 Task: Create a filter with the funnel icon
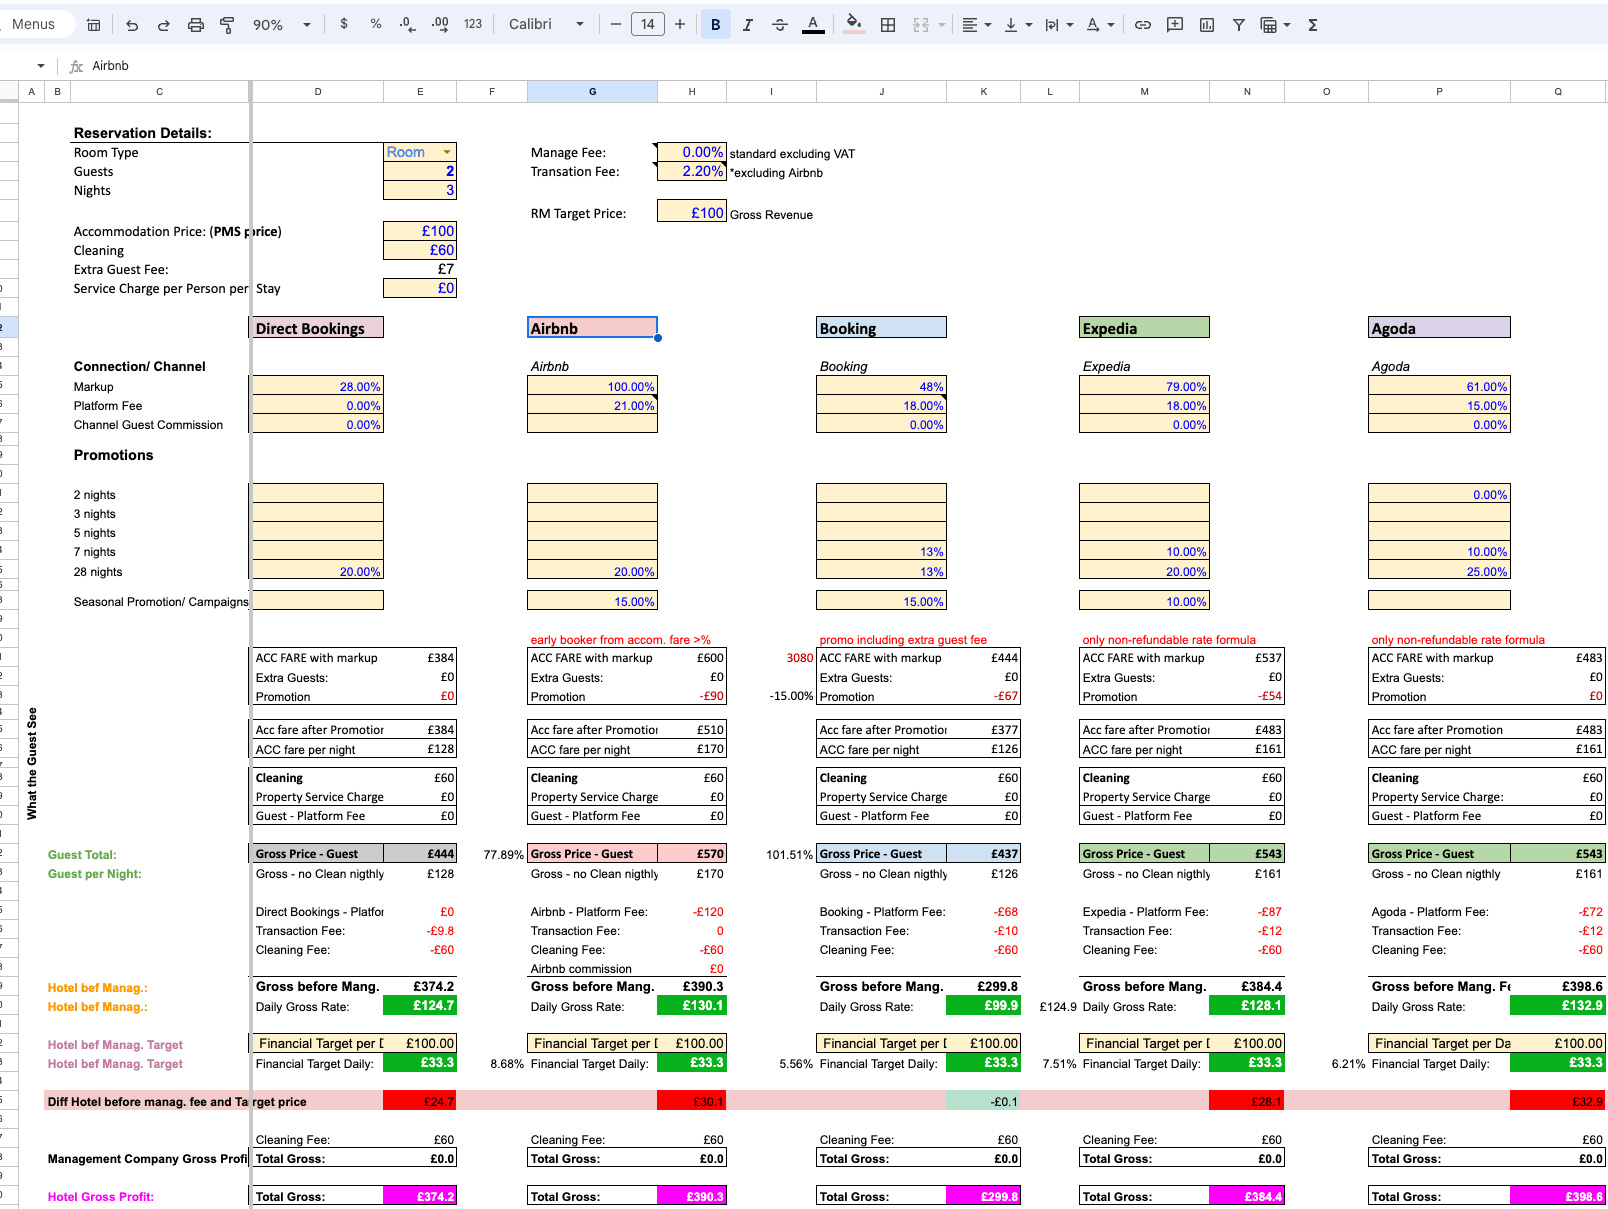pos(1239,25)
